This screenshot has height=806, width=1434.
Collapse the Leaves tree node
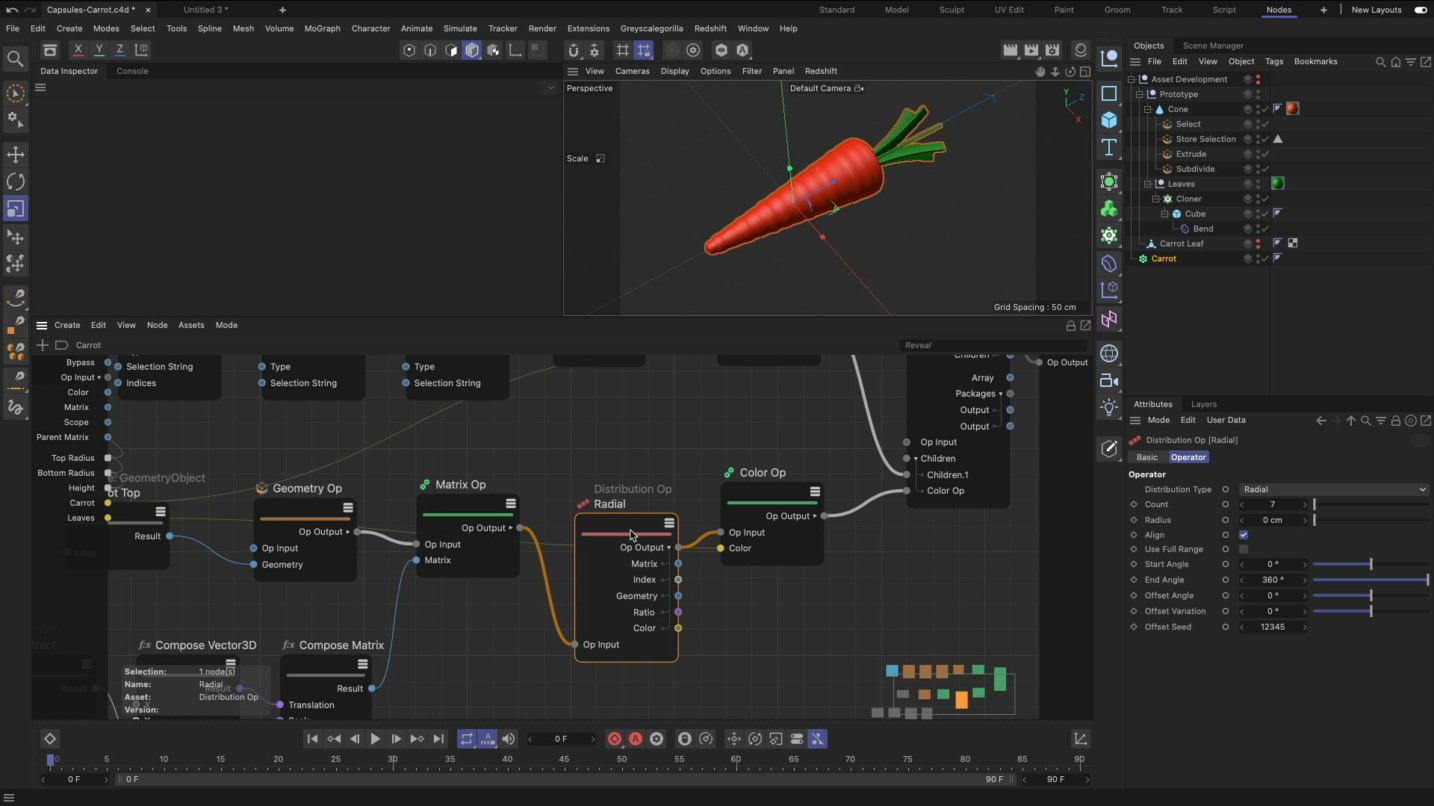pyautogui.click(x=1148, y=184)
